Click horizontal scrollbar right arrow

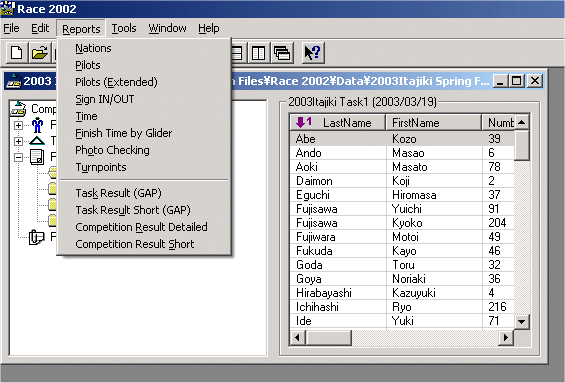(506, 338)
